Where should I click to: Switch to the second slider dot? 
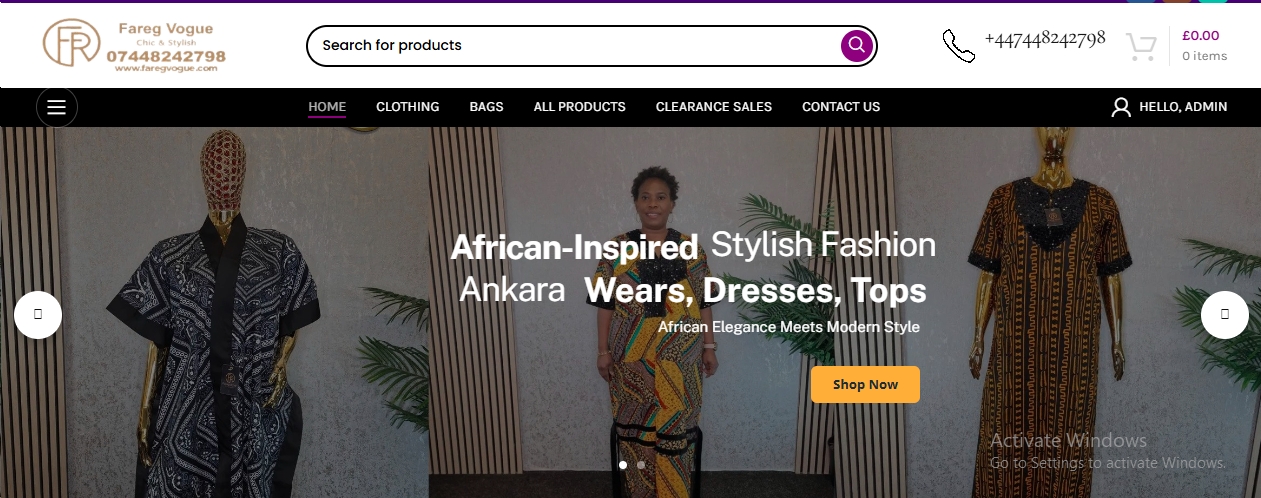641,465
